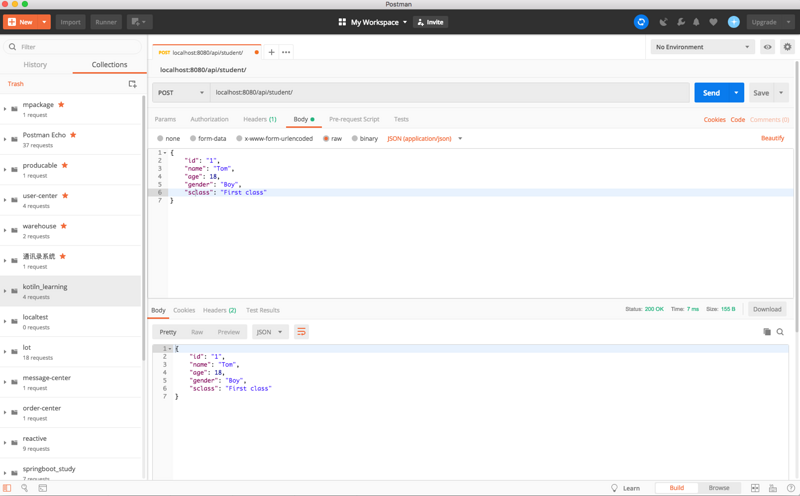Copy response to clipboard icon
The image size is (800, 496).
tap(767, 332)
